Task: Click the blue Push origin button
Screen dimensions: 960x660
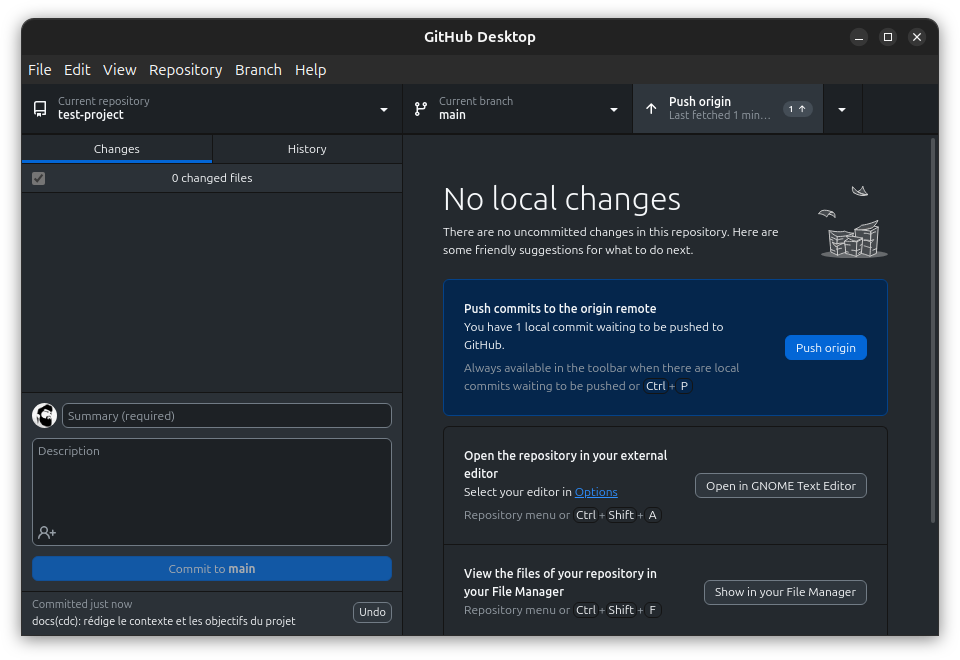Action: 825,348
